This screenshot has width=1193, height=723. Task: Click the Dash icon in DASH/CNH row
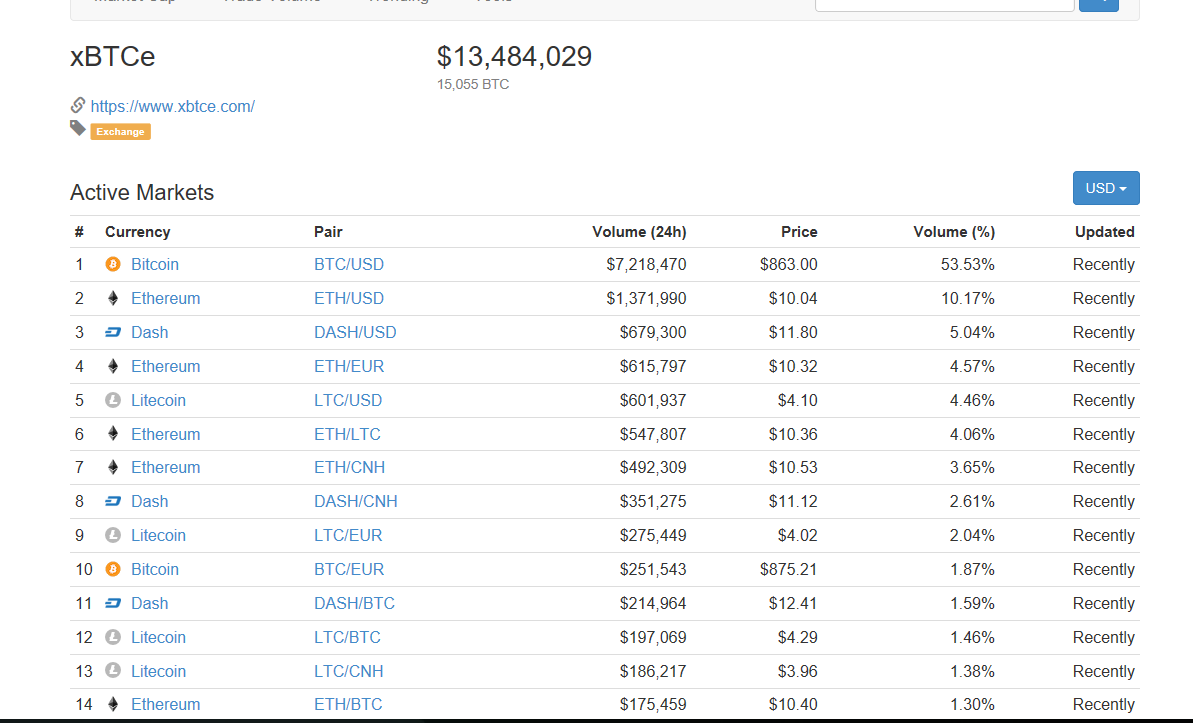click(113, 502)
